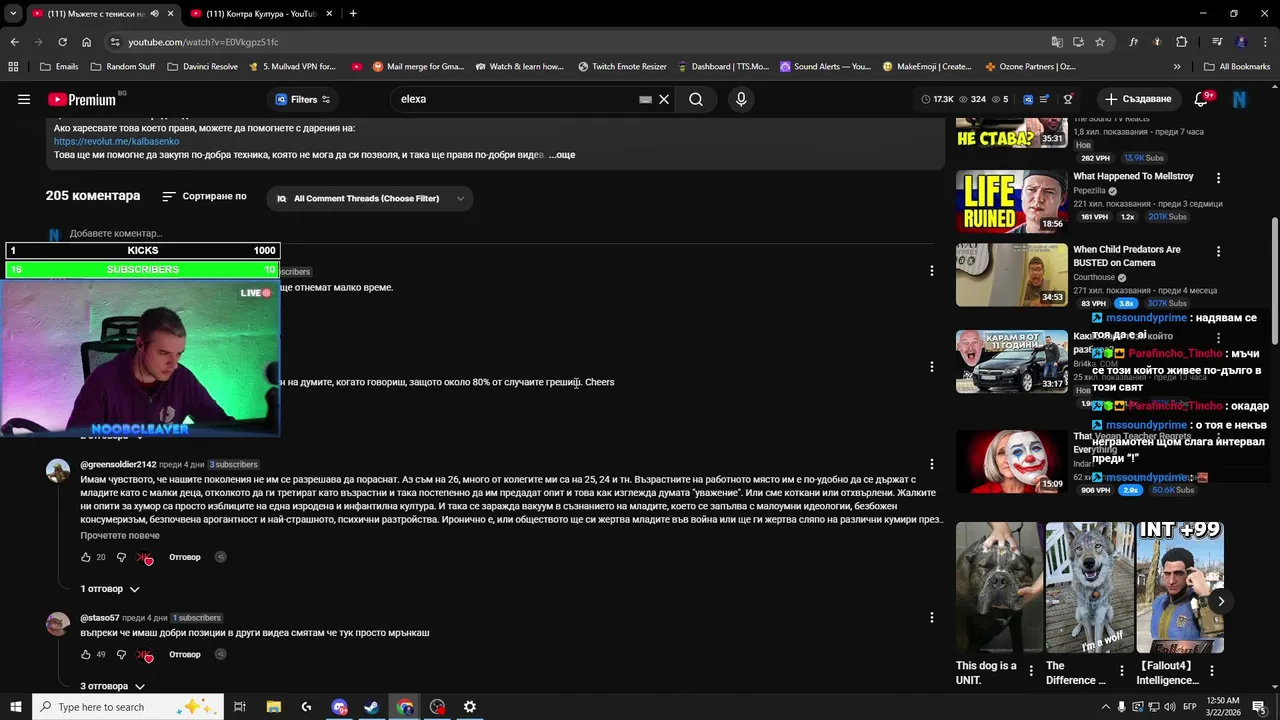The height and width of the screenshot is (720, 1280).
Task: Click the magnifier search button
Action: click(696, 99)
